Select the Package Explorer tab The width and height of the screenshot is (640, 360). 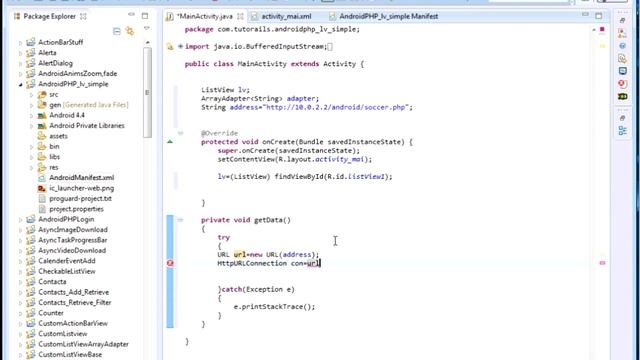(49, 16)
